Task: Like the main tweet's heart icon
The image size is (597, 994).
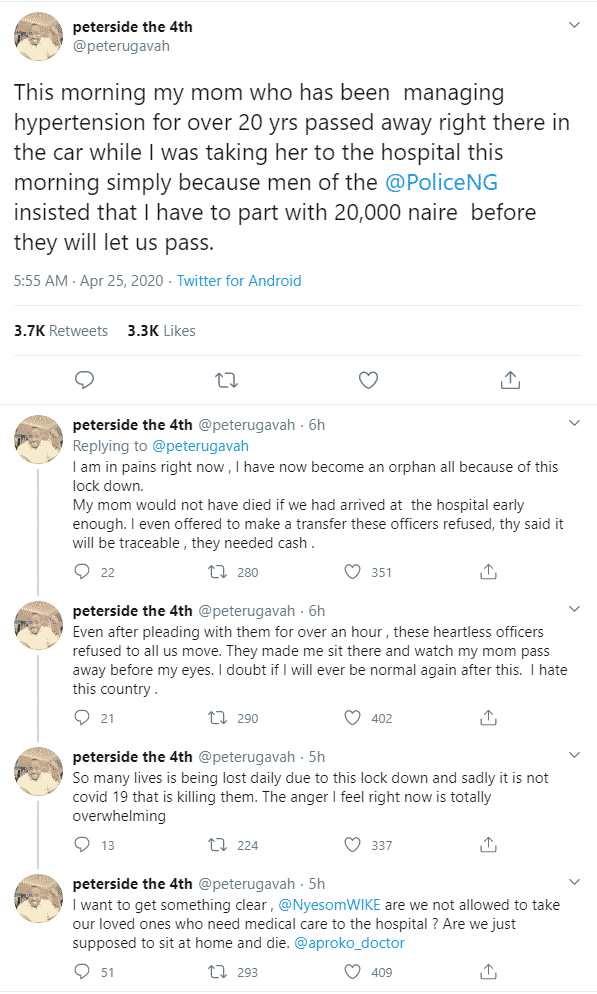Action: (368, 380)
